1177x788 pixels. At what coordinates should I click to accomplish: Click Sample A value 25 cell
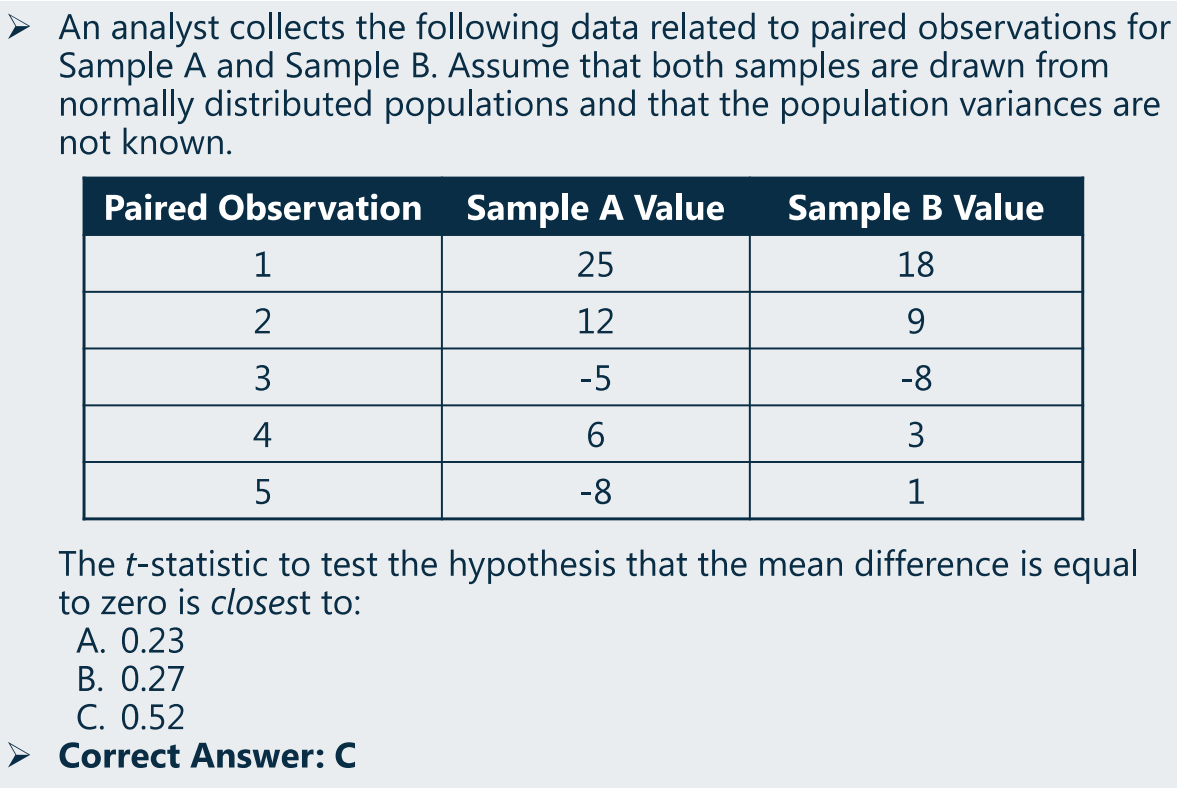(x=596, y=264)
